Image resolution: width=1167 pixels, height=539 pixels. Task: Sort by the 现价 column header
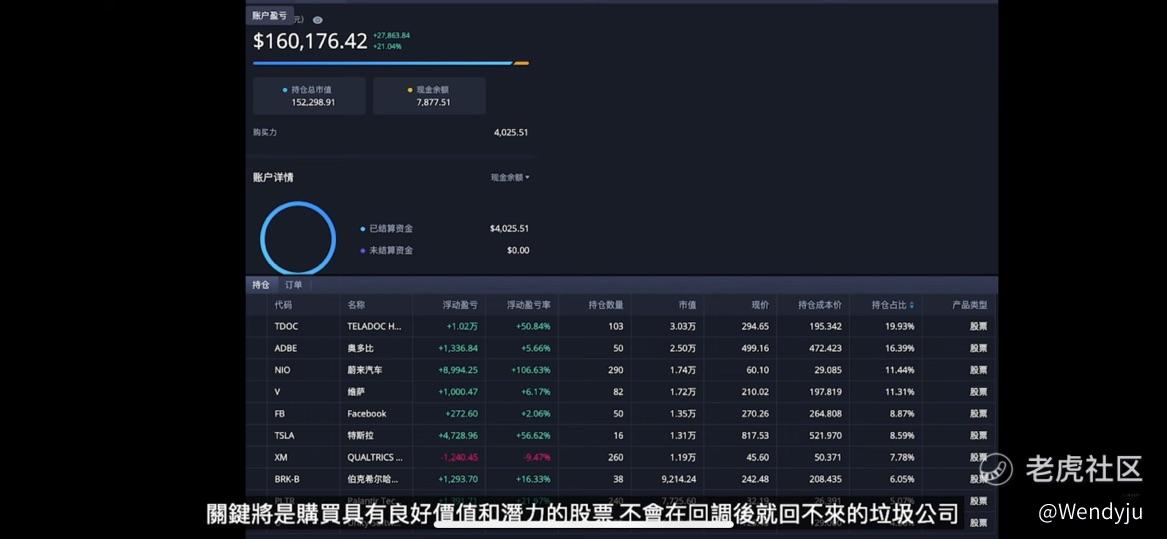point(760,305)
